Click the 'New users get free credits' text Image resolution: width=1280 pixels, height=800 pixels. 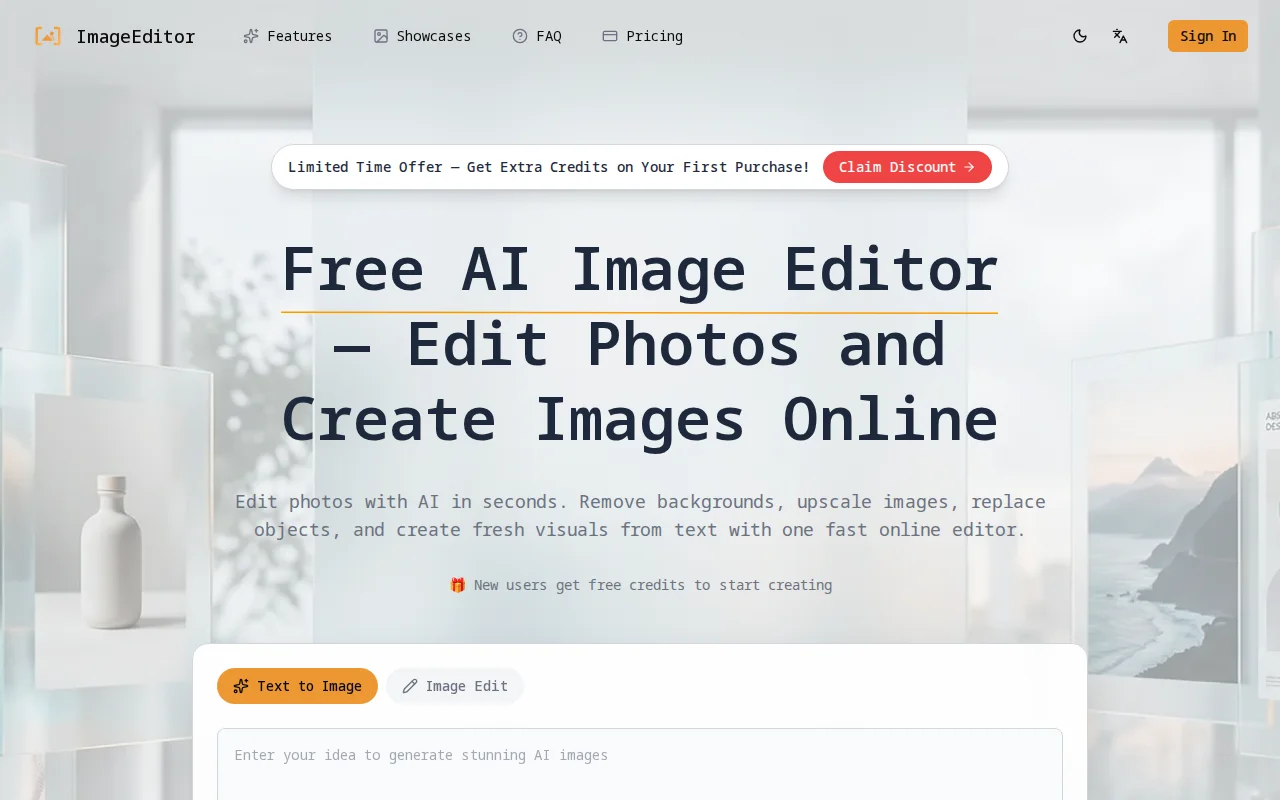[x=653, y=585]
